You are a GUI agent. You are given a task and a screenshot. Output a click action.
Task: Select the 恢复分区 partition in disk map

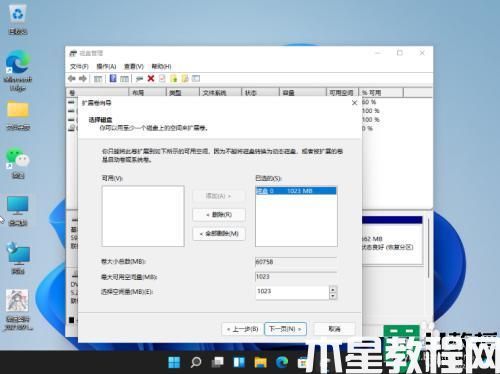tap(392, 240)
